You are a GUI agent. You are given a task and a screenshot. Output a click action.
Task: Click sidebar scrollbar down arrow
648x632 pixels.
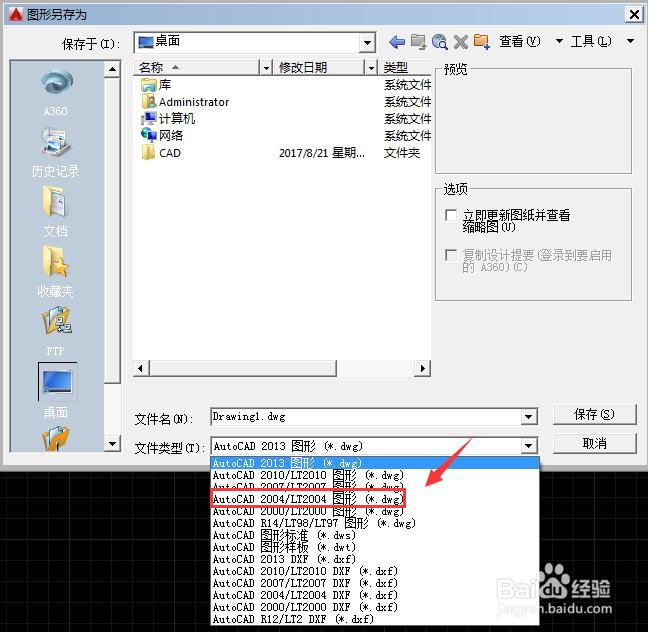(112, 444)
